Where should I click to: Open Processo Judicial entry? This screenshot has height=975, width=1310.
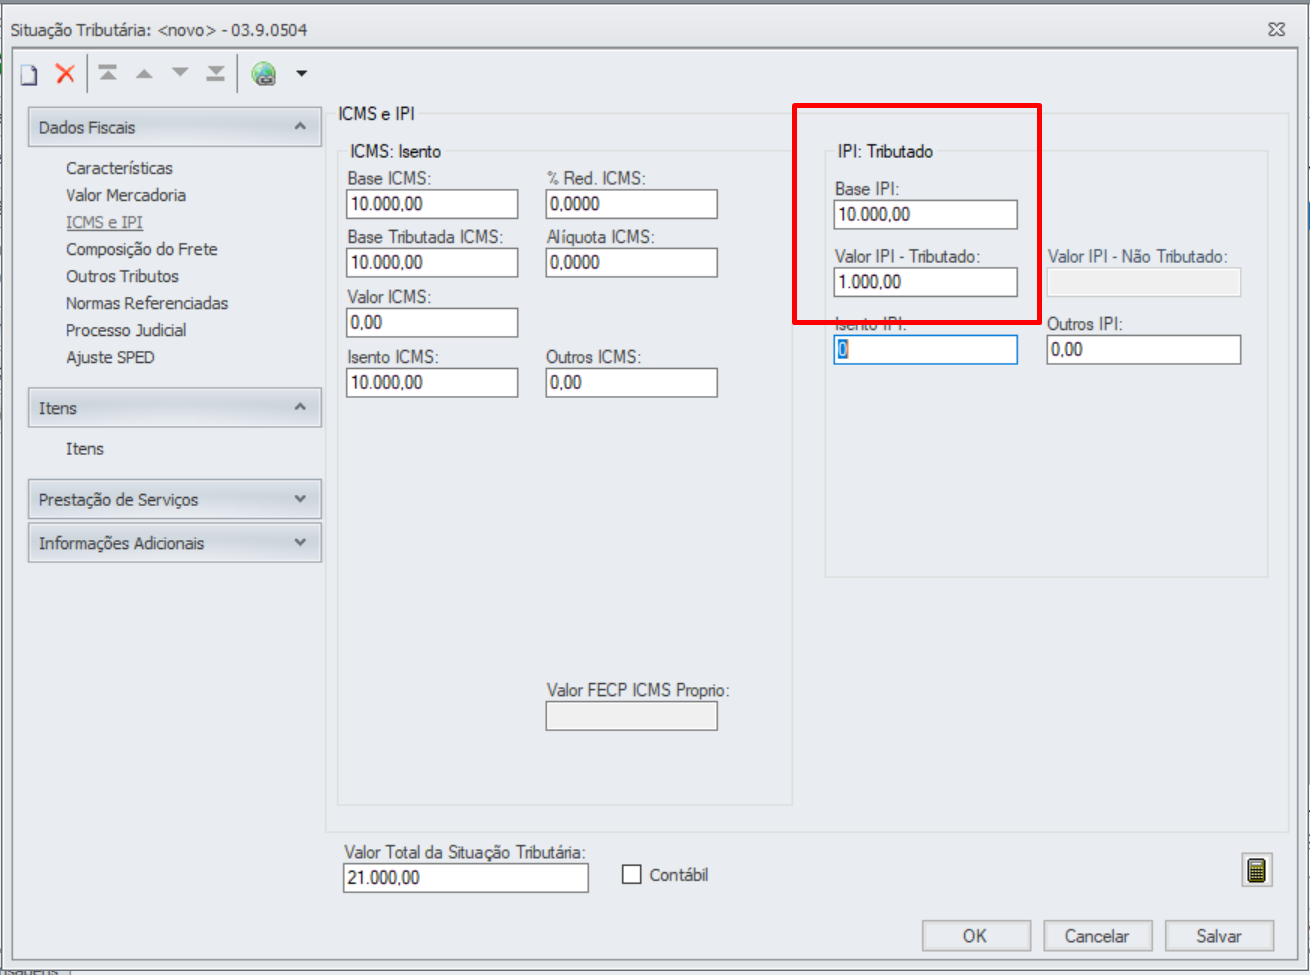(x=126, y=330)
